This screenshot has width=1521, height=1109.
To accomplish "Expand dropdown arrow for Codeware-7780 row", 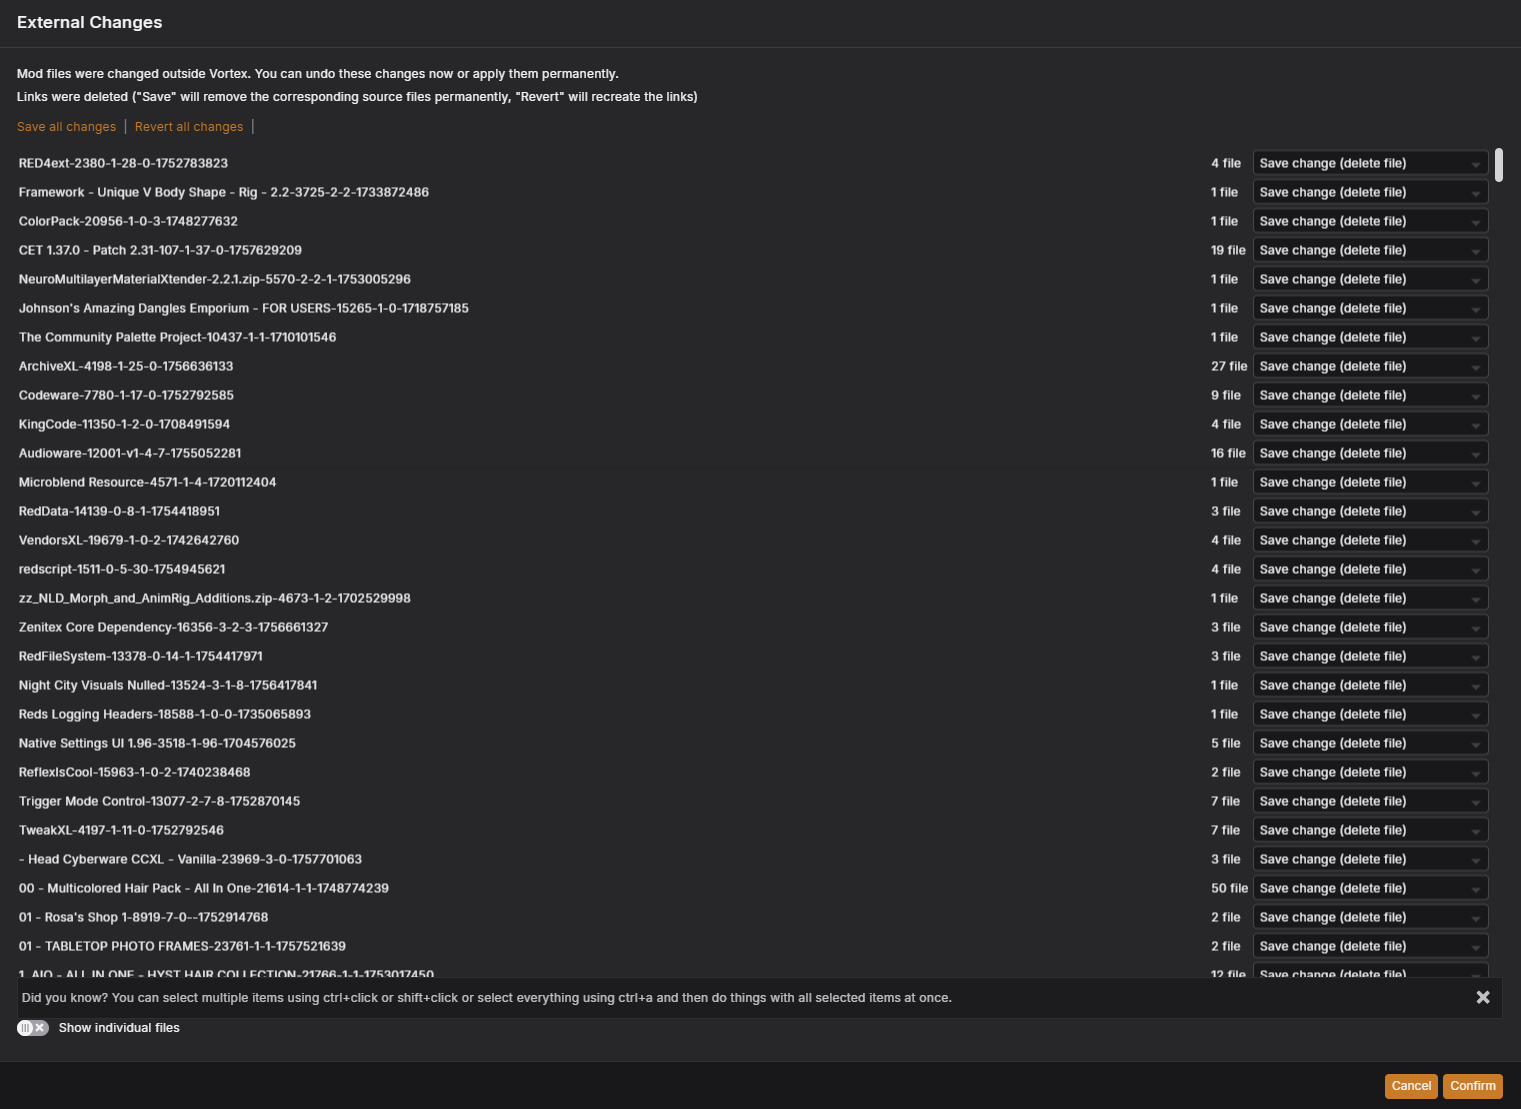I will [x=1475, y=396].
